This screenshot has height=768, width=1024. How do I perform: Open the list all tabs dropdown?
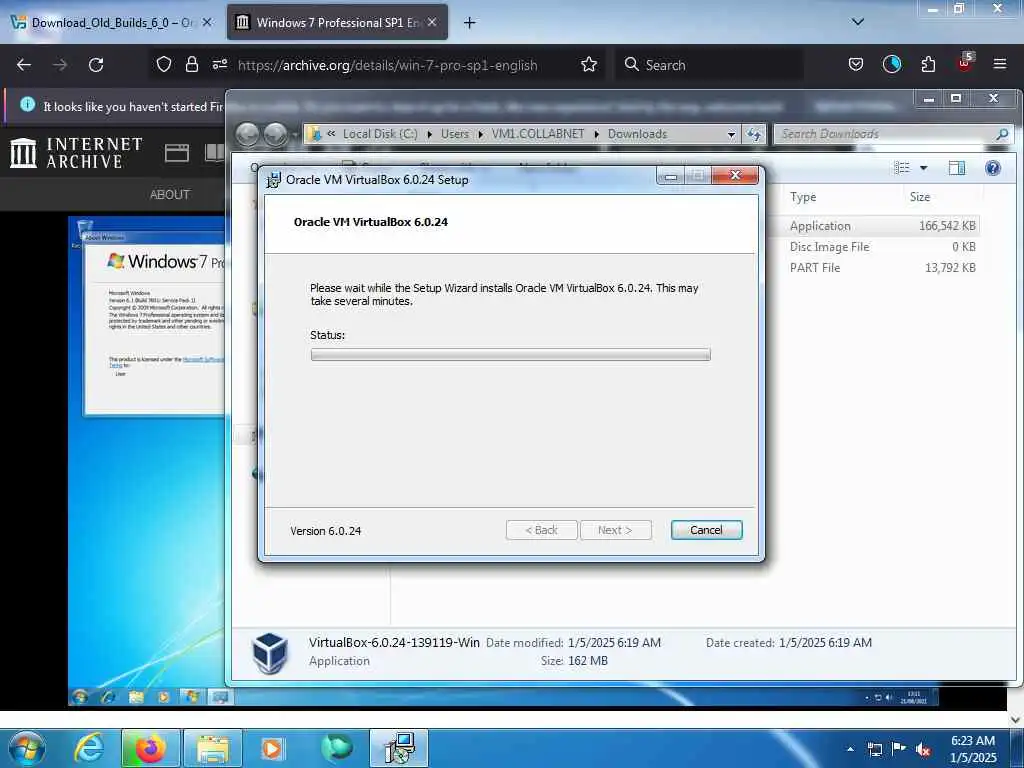pos(858,22)
